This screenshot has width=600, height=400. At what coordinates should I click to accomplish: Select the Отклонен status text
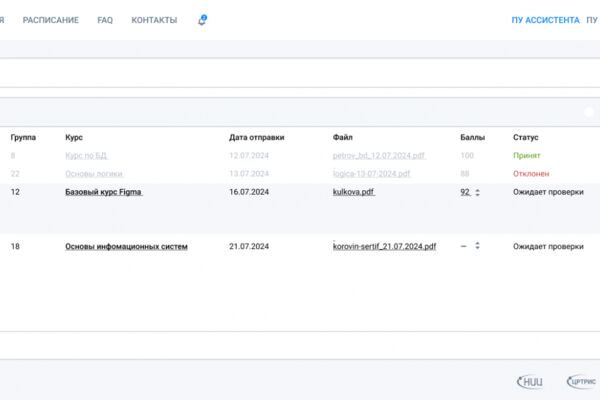531,173
